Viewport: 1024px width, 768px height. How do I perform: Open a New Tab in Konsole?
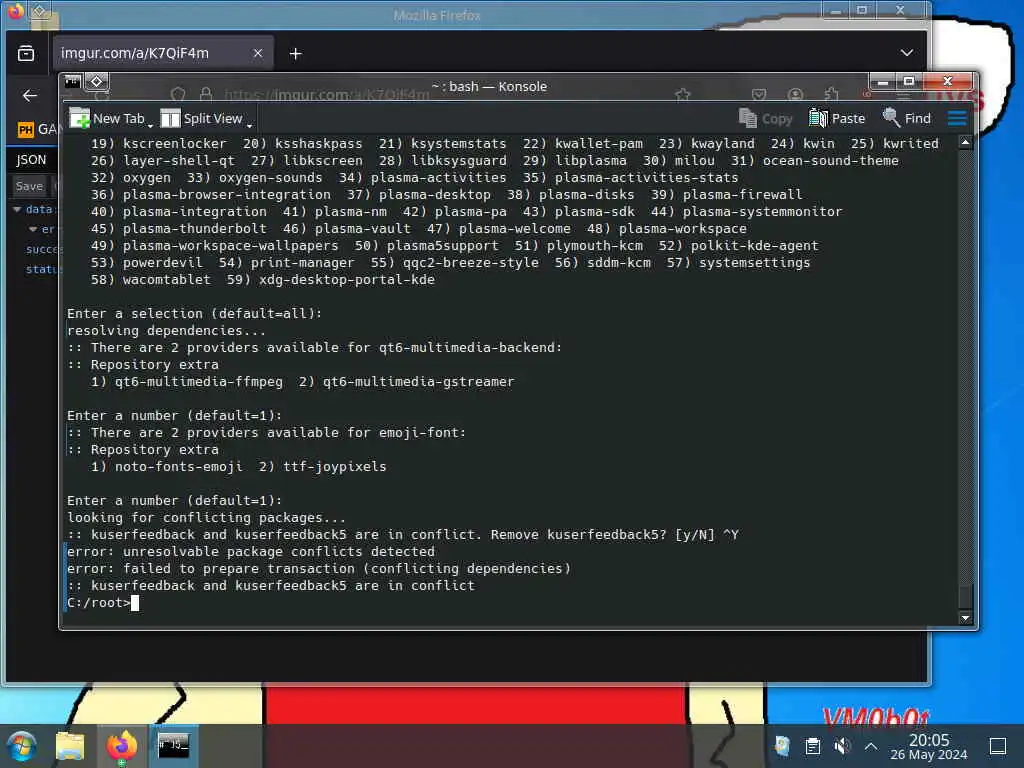click(107, 118)
